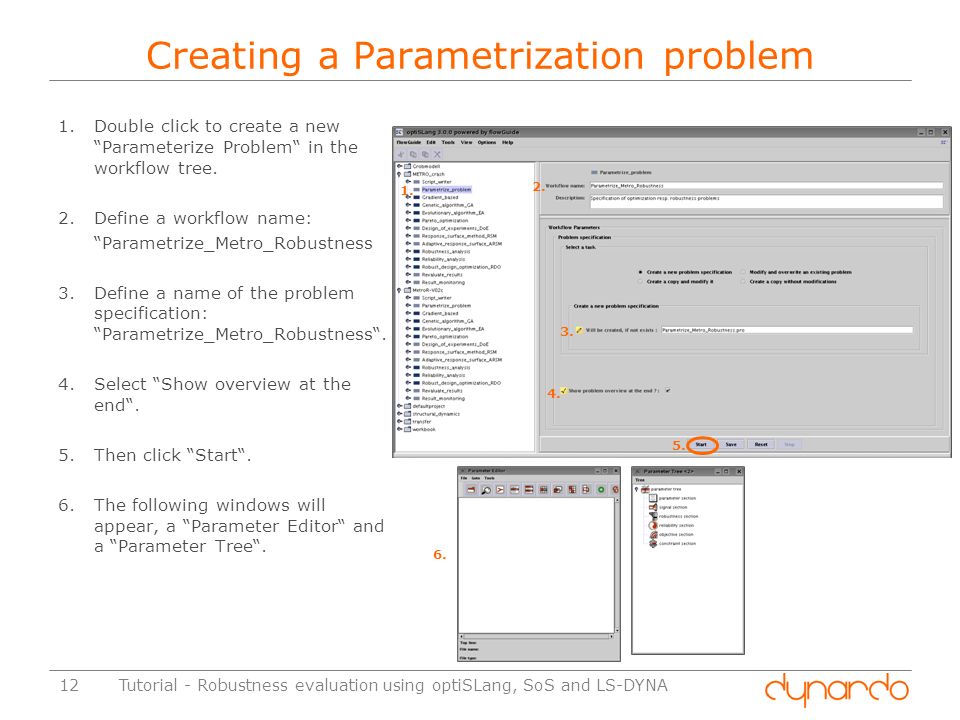Select Pareto_optimization under MetroR-V02c

pos(445,337)
